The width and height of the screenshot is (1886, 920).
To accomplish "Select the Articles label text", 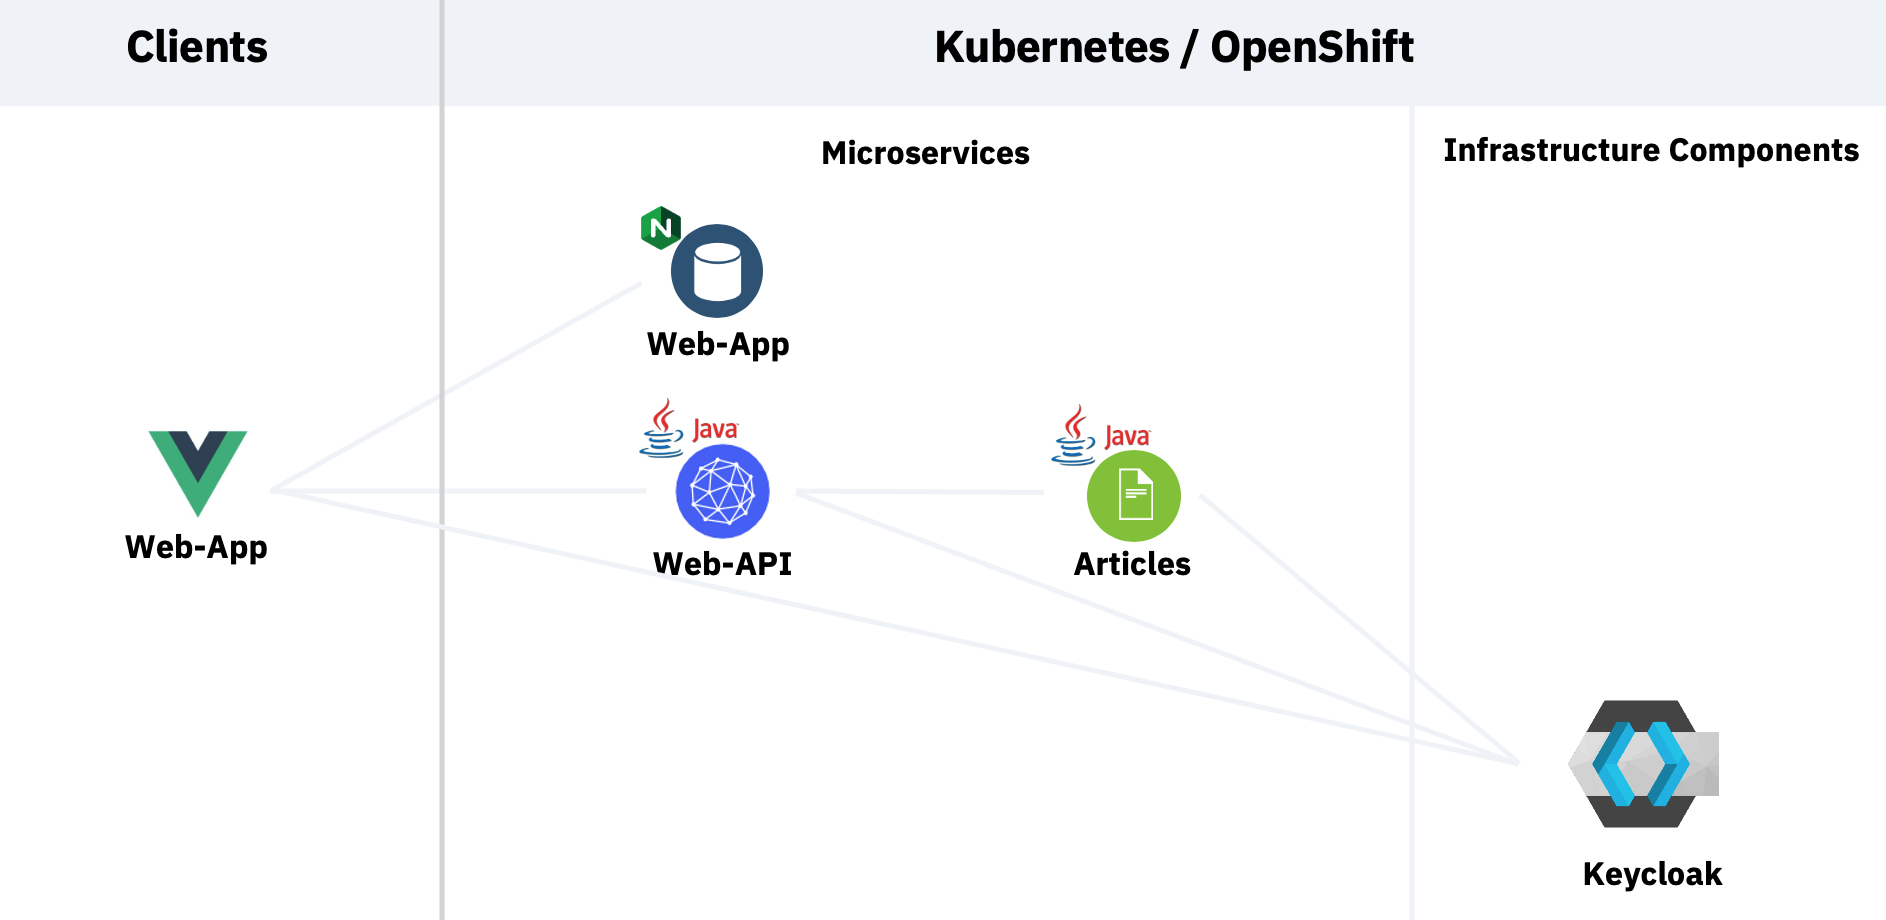I will coord(1132,564).
